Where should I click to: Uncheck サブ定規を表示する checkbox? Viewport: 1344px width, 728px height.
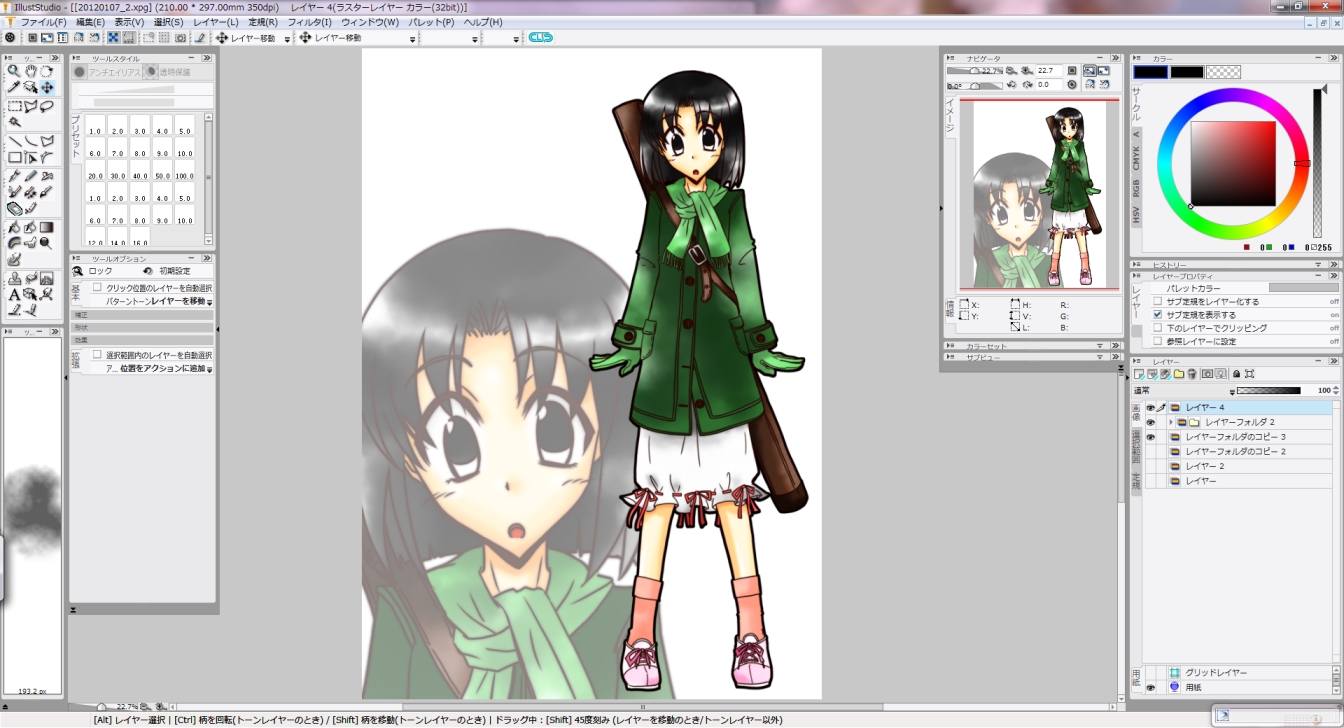point(1158,314)
